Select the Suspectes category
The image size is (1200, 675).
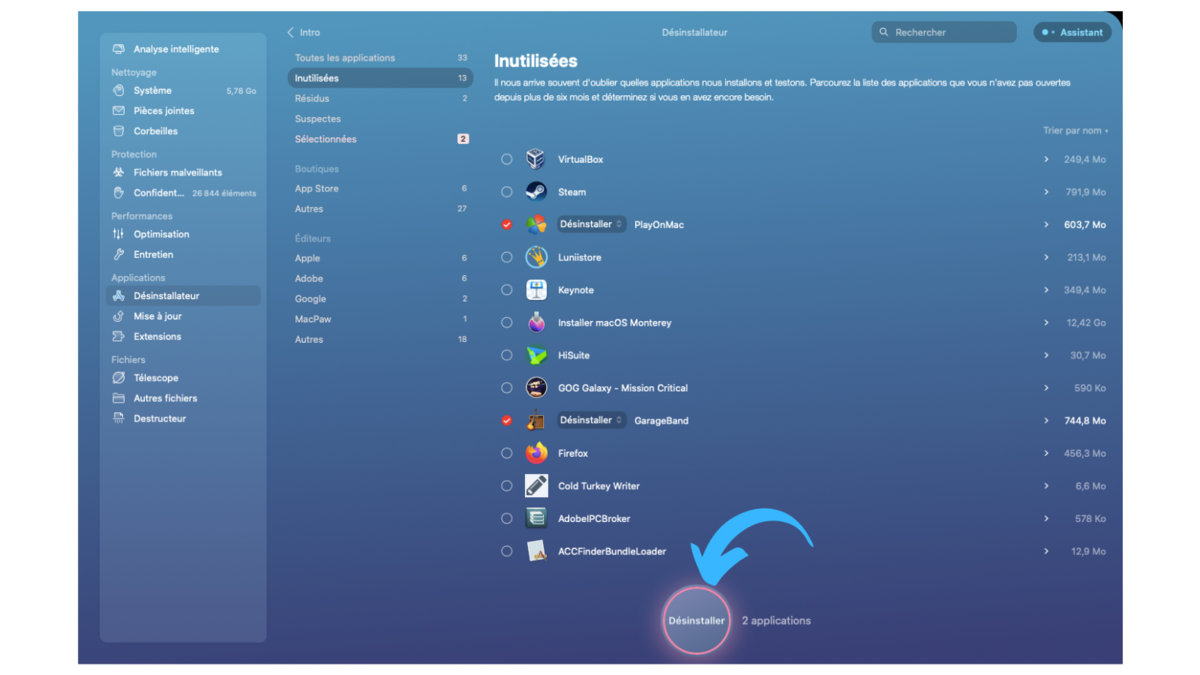click(380, 119)
